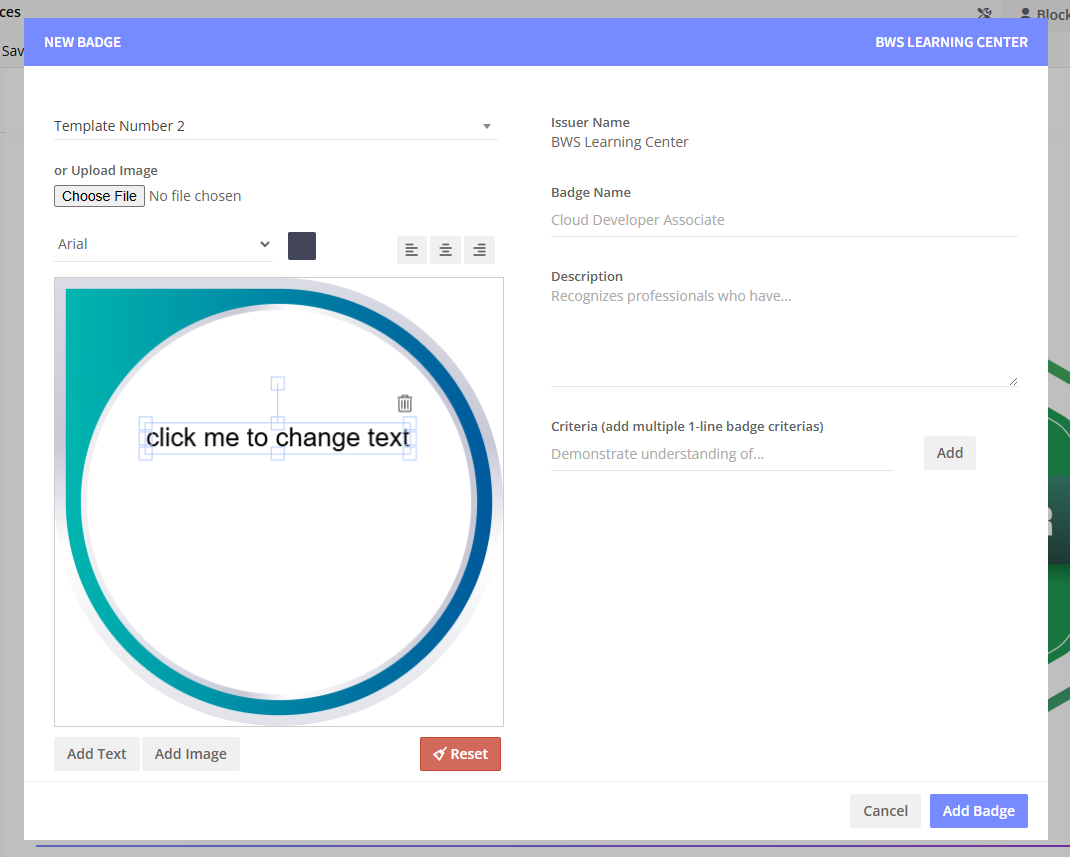Open the dark text color swatch

(302, 246)
